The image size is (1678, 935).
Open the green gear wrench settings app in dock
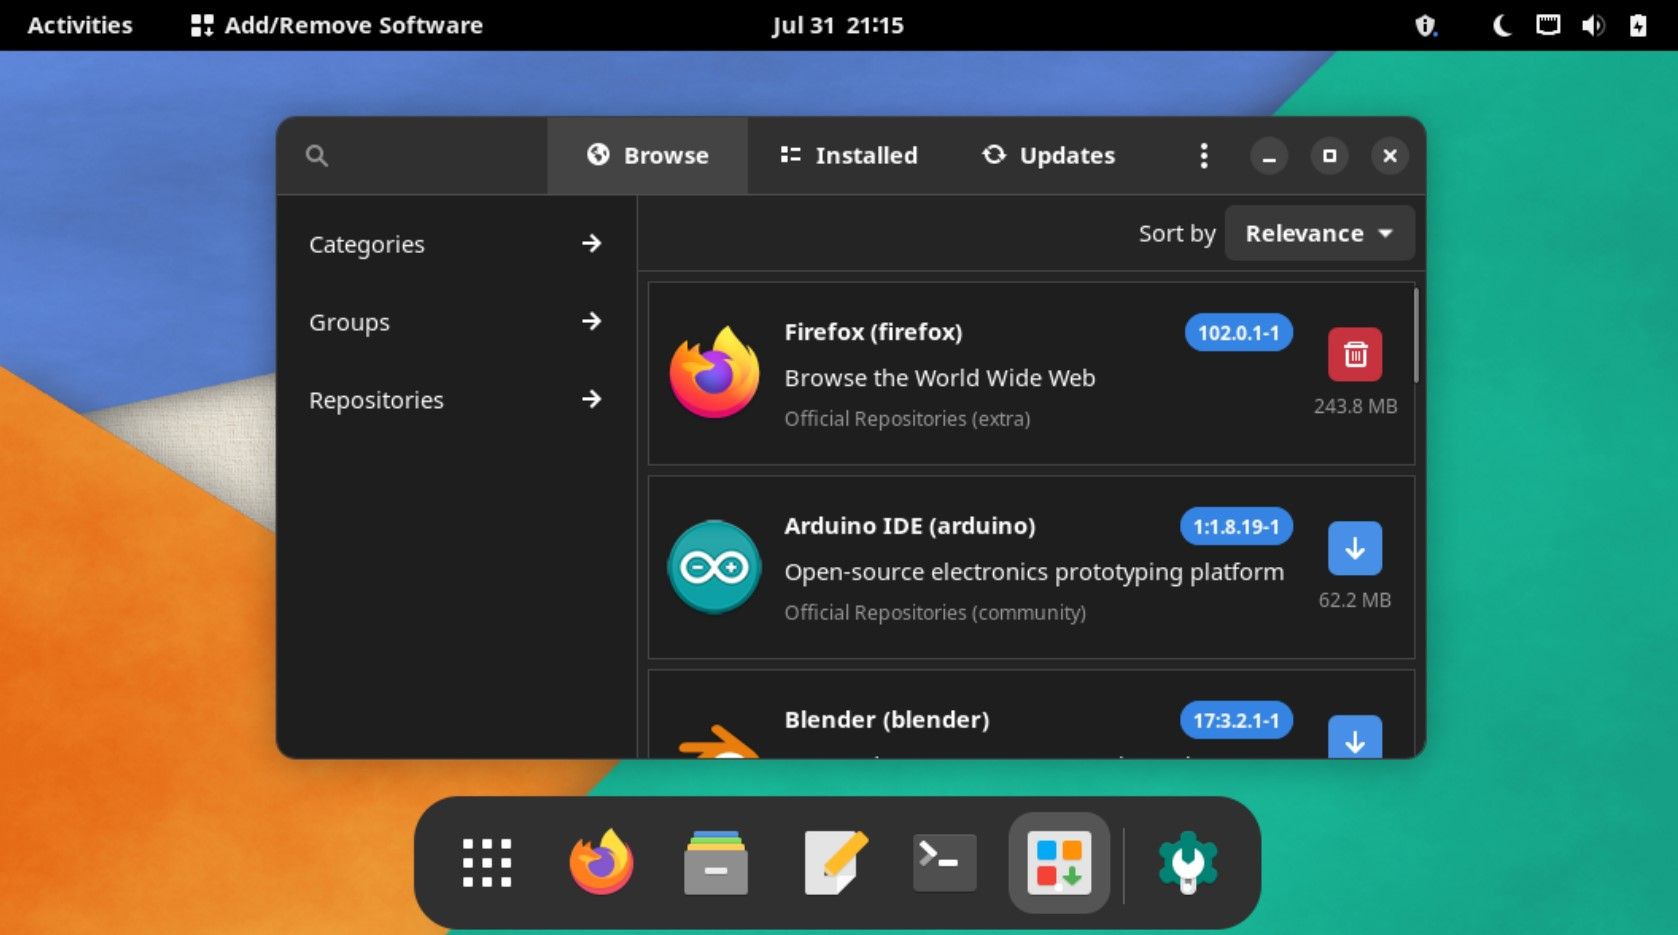tap(1188, 862)
